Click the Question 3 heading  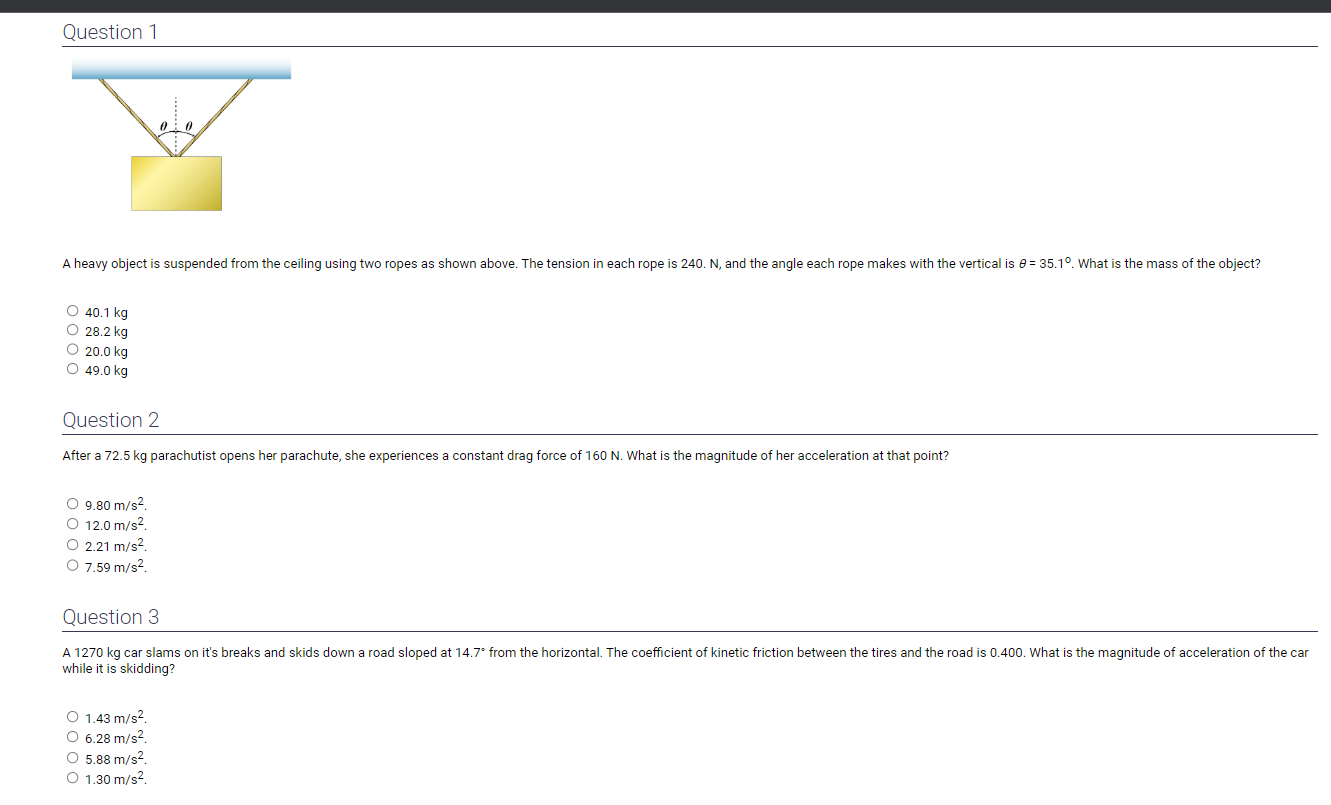point(111,617)
